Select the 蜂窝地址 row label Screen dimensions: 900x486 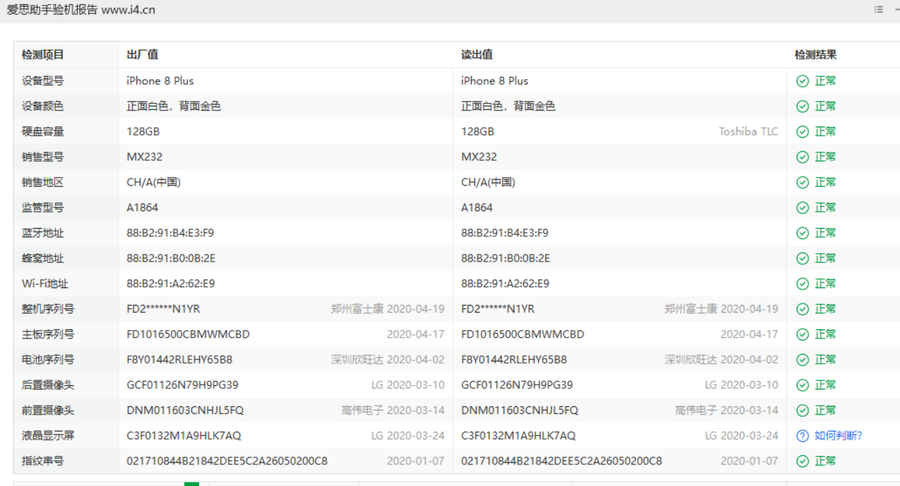[x=42, y=258]
